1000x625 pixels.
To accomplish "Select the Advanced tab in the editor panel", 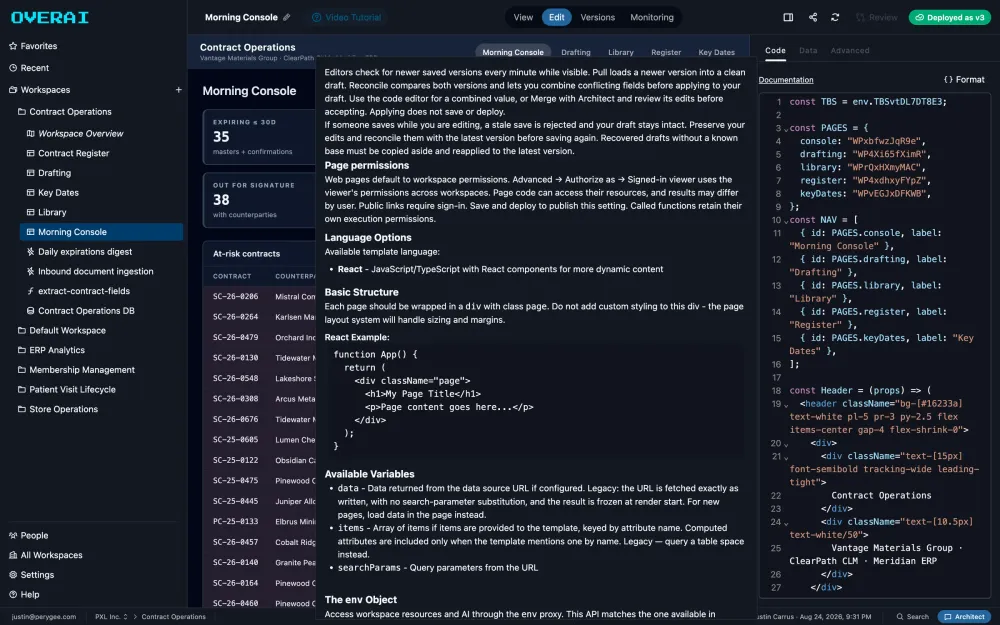I will pyautogui.click(x=849, y=50).
